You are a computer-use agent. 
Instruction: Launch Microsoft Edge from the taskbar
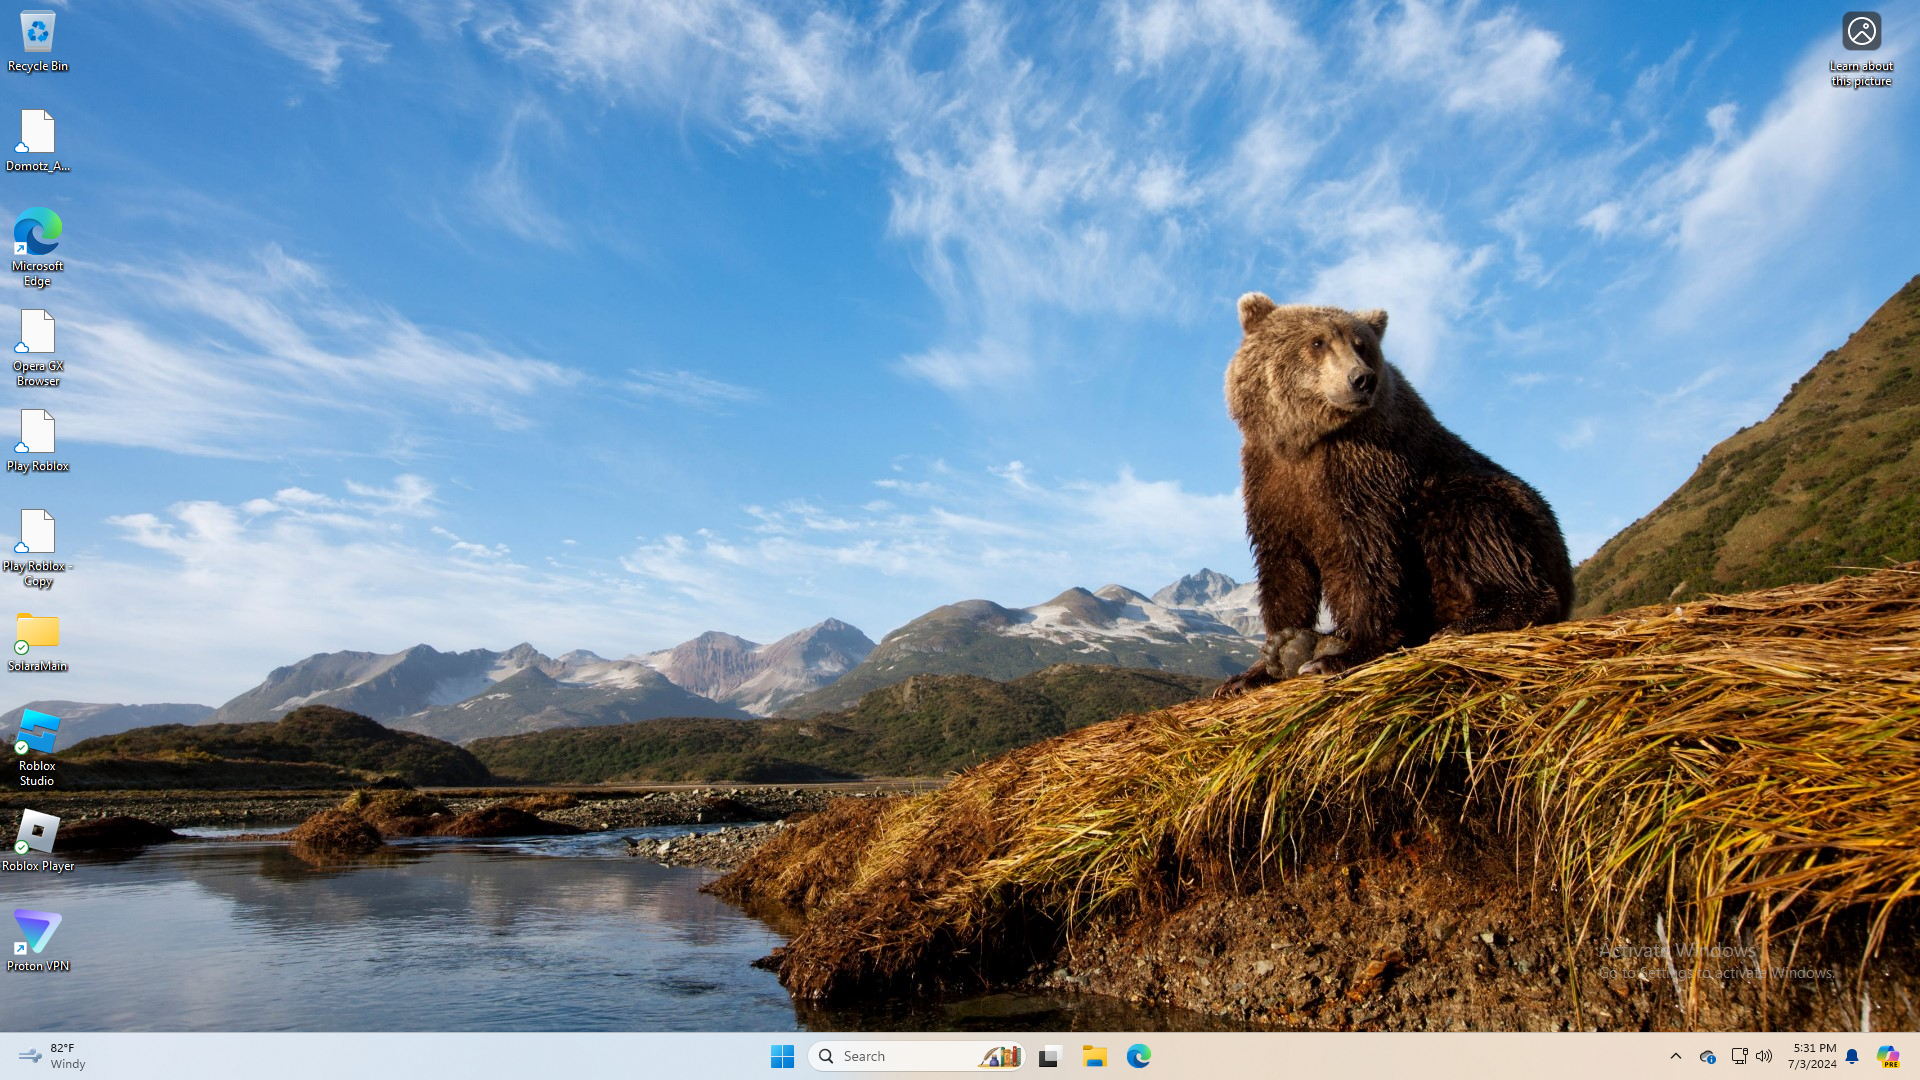[1139, 1056]
